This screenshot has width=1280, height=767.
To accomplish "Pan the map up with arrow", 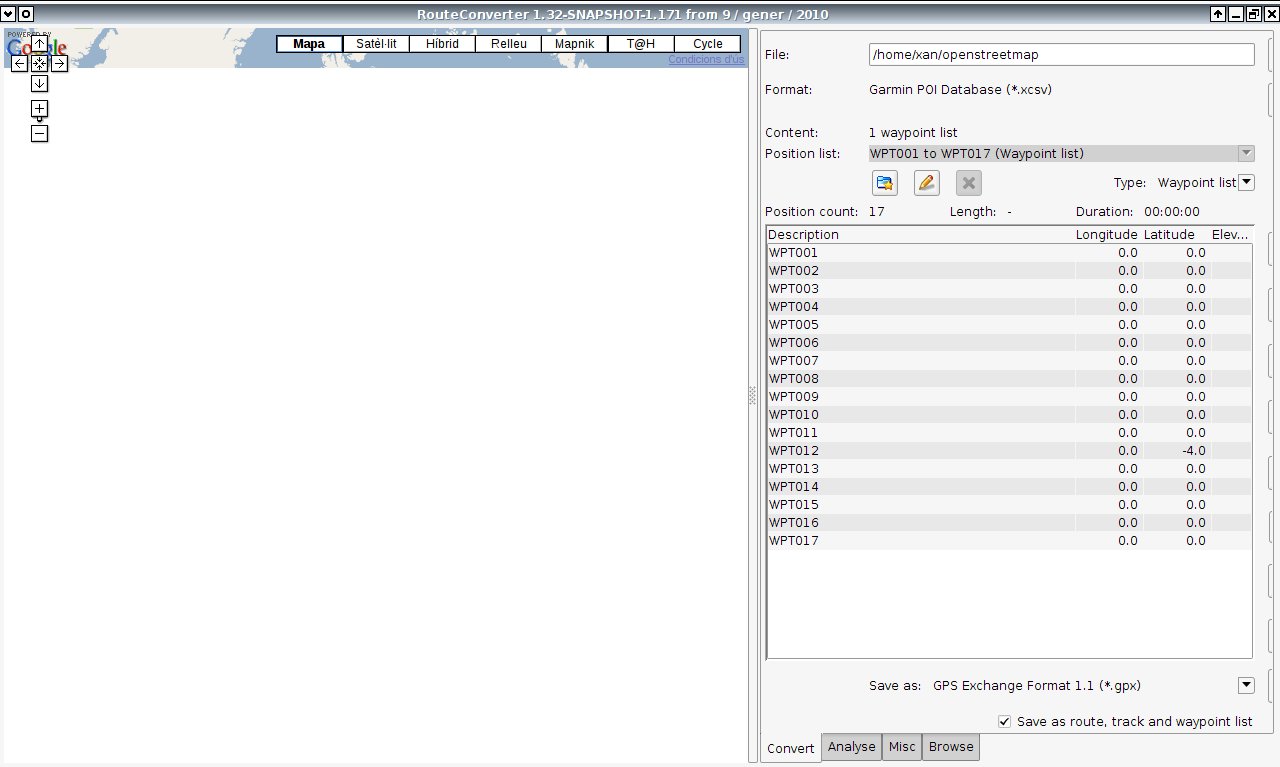I will 39,44.
